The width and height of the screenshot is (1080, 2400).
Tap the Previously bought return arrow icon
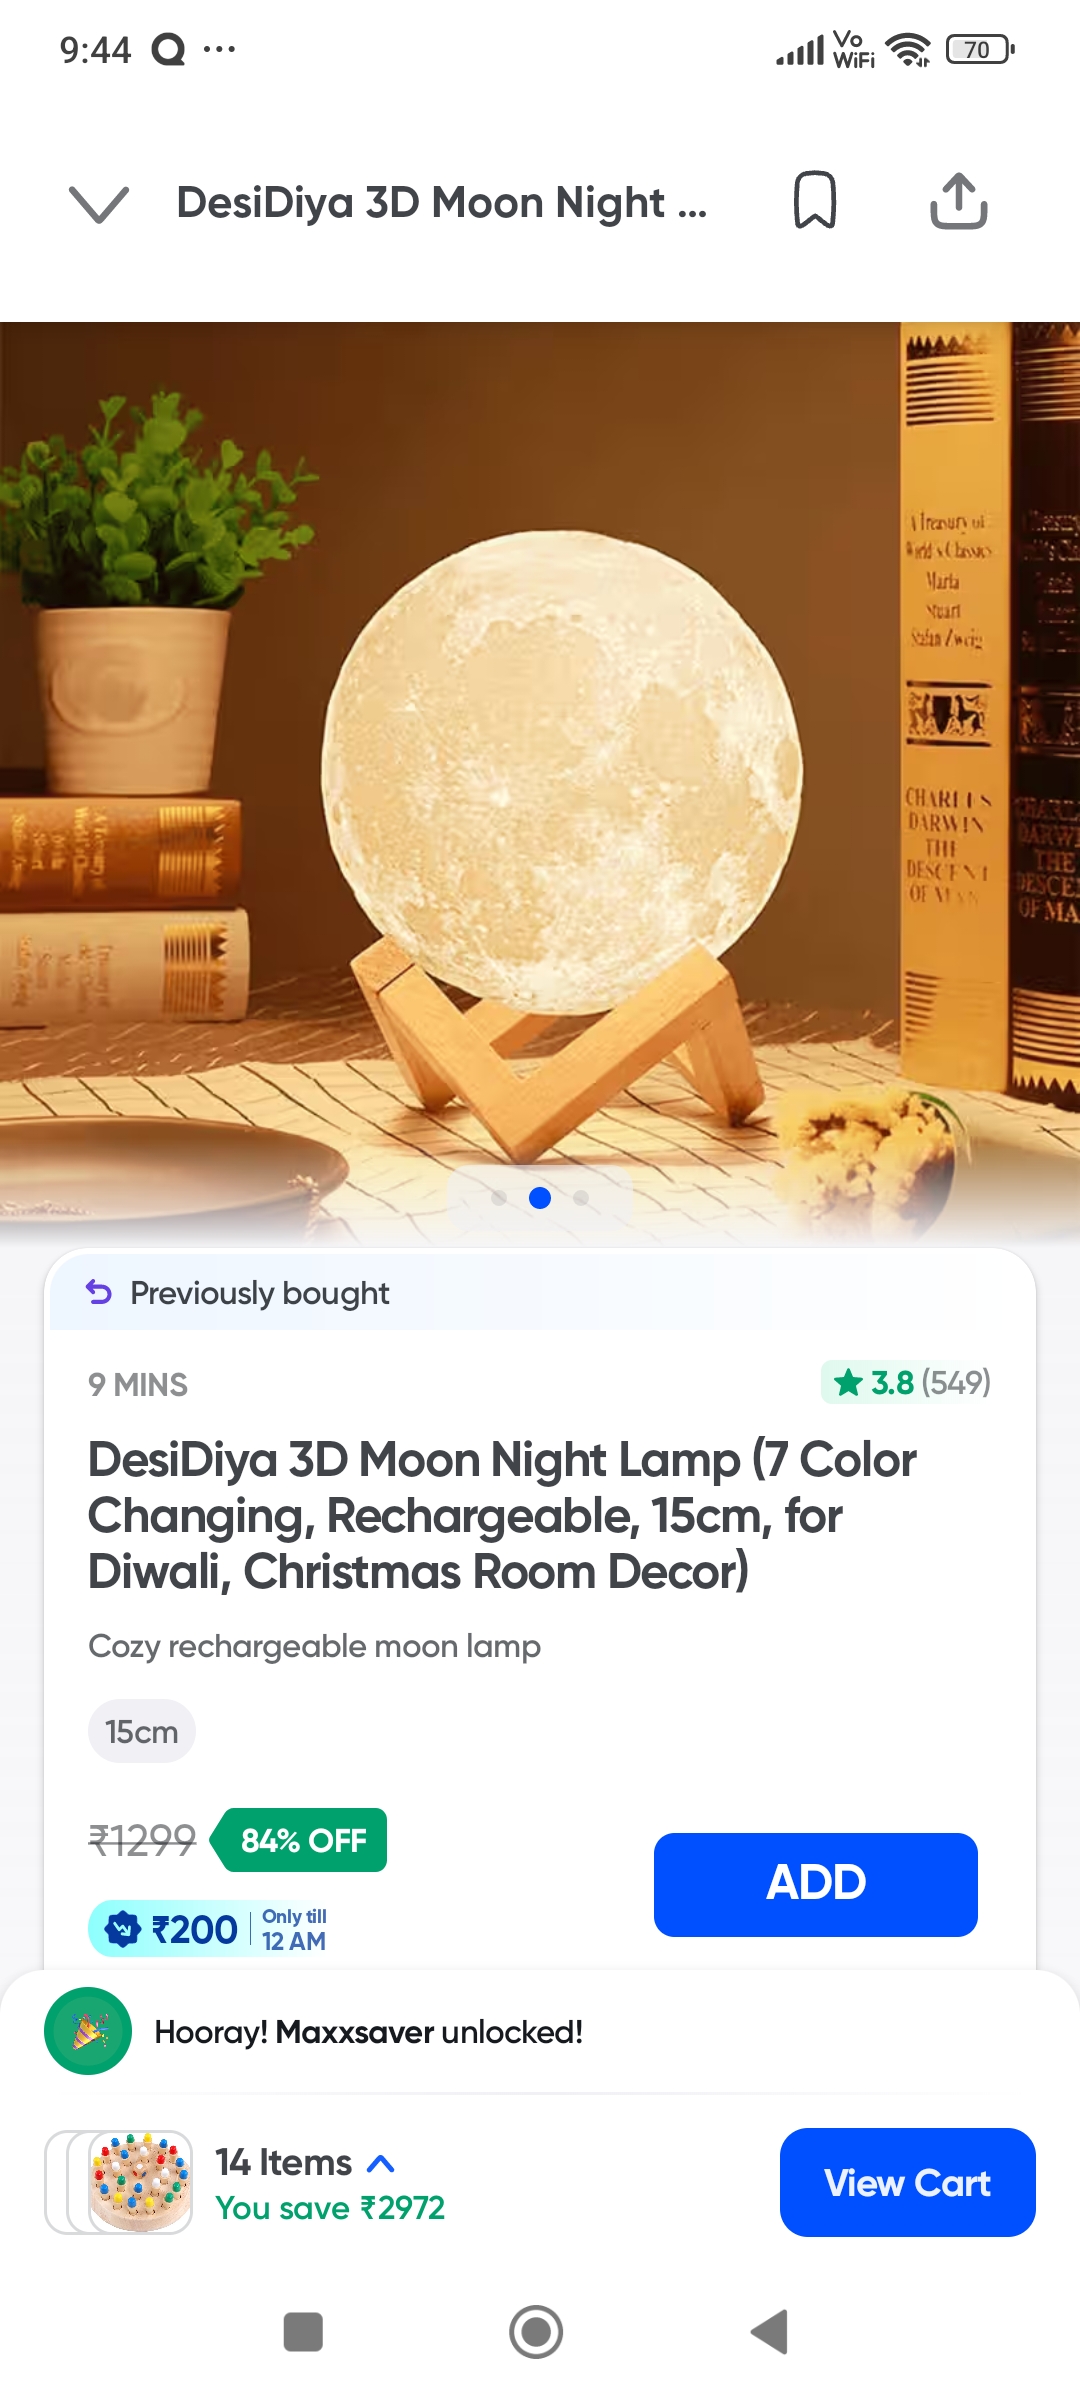pos(99,1292)
